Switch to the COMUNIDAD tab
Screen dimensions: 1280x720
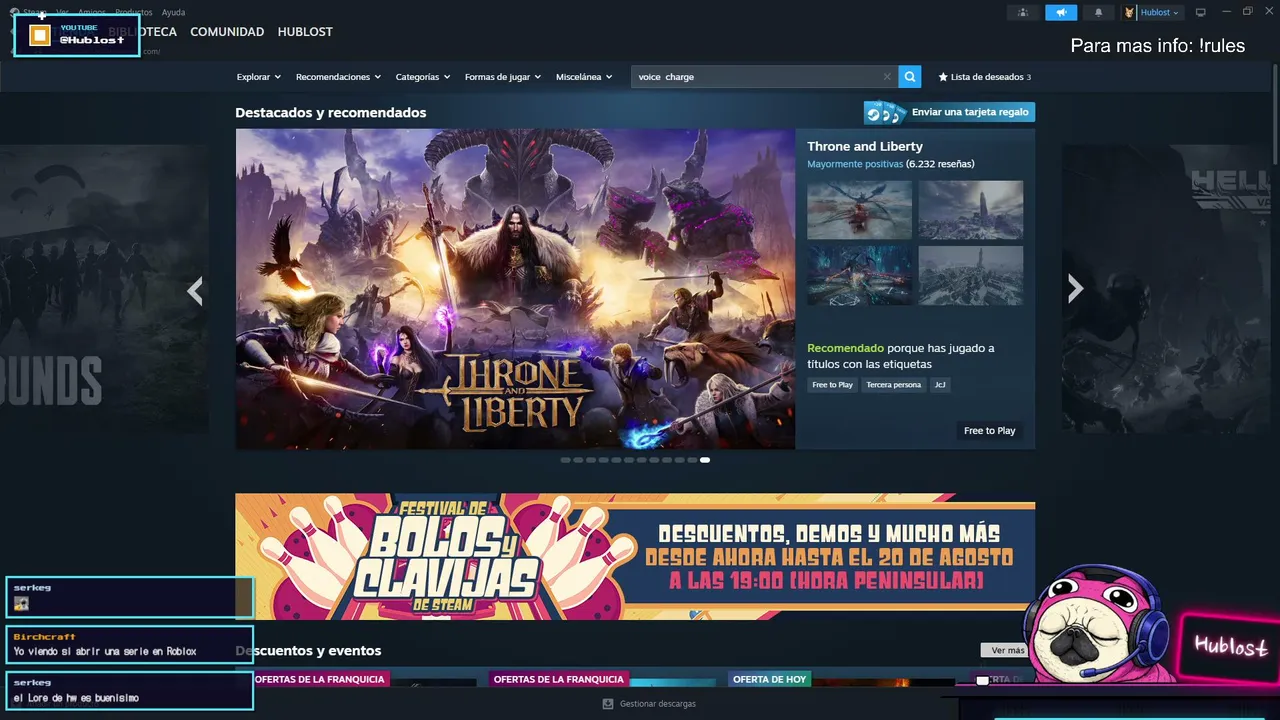coord(227,32)
